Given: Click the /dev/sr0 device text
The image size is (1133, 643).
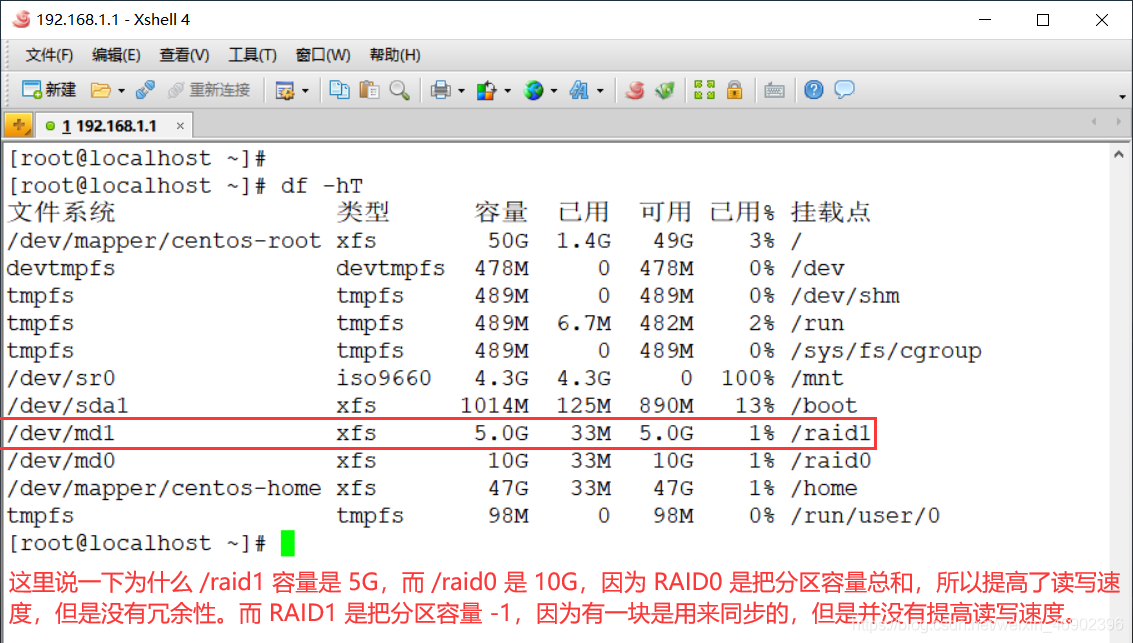Looking at the screenshot, I should pos(61,378).
